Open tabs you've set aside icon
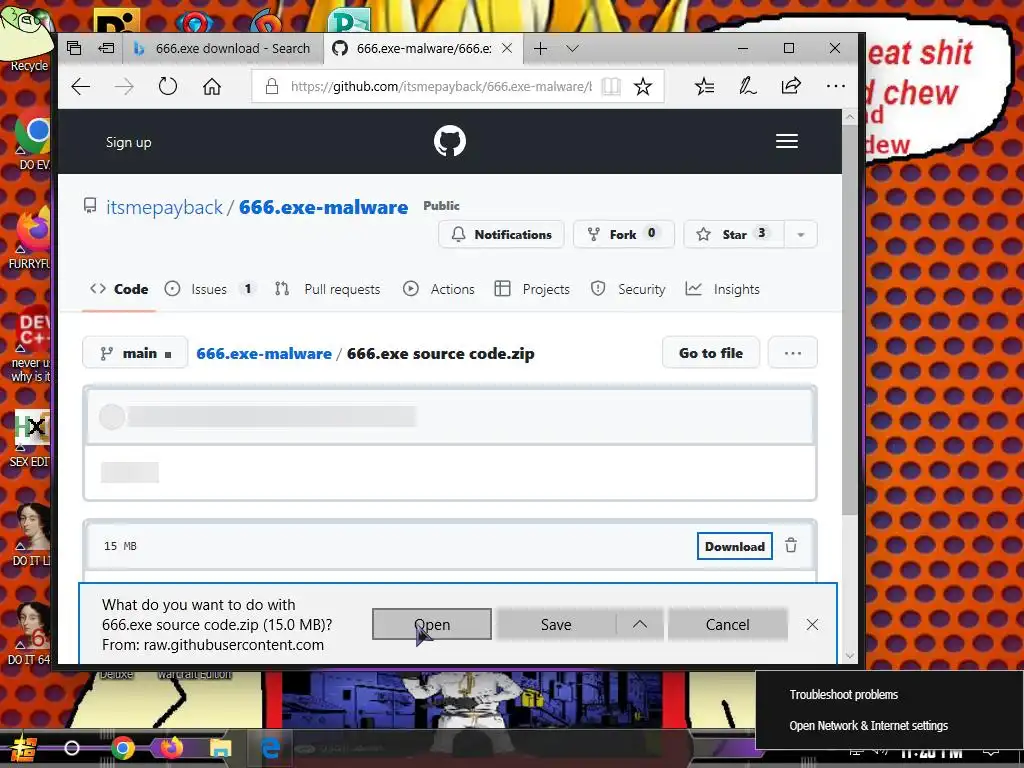Viewport: 1024px width, 768px height. [74, 48]
